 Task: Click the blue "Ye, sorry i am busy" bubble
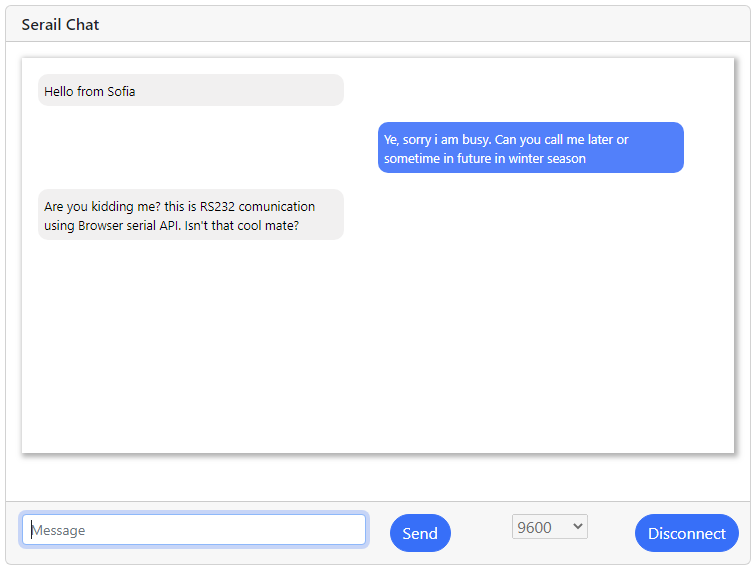(x=530, y=148)
